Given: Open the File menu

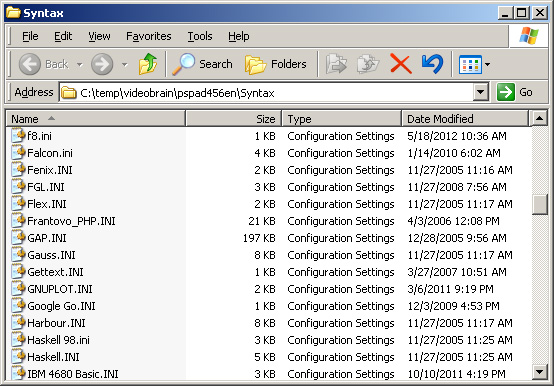Looking at the screenshot, I should point(30,36).
